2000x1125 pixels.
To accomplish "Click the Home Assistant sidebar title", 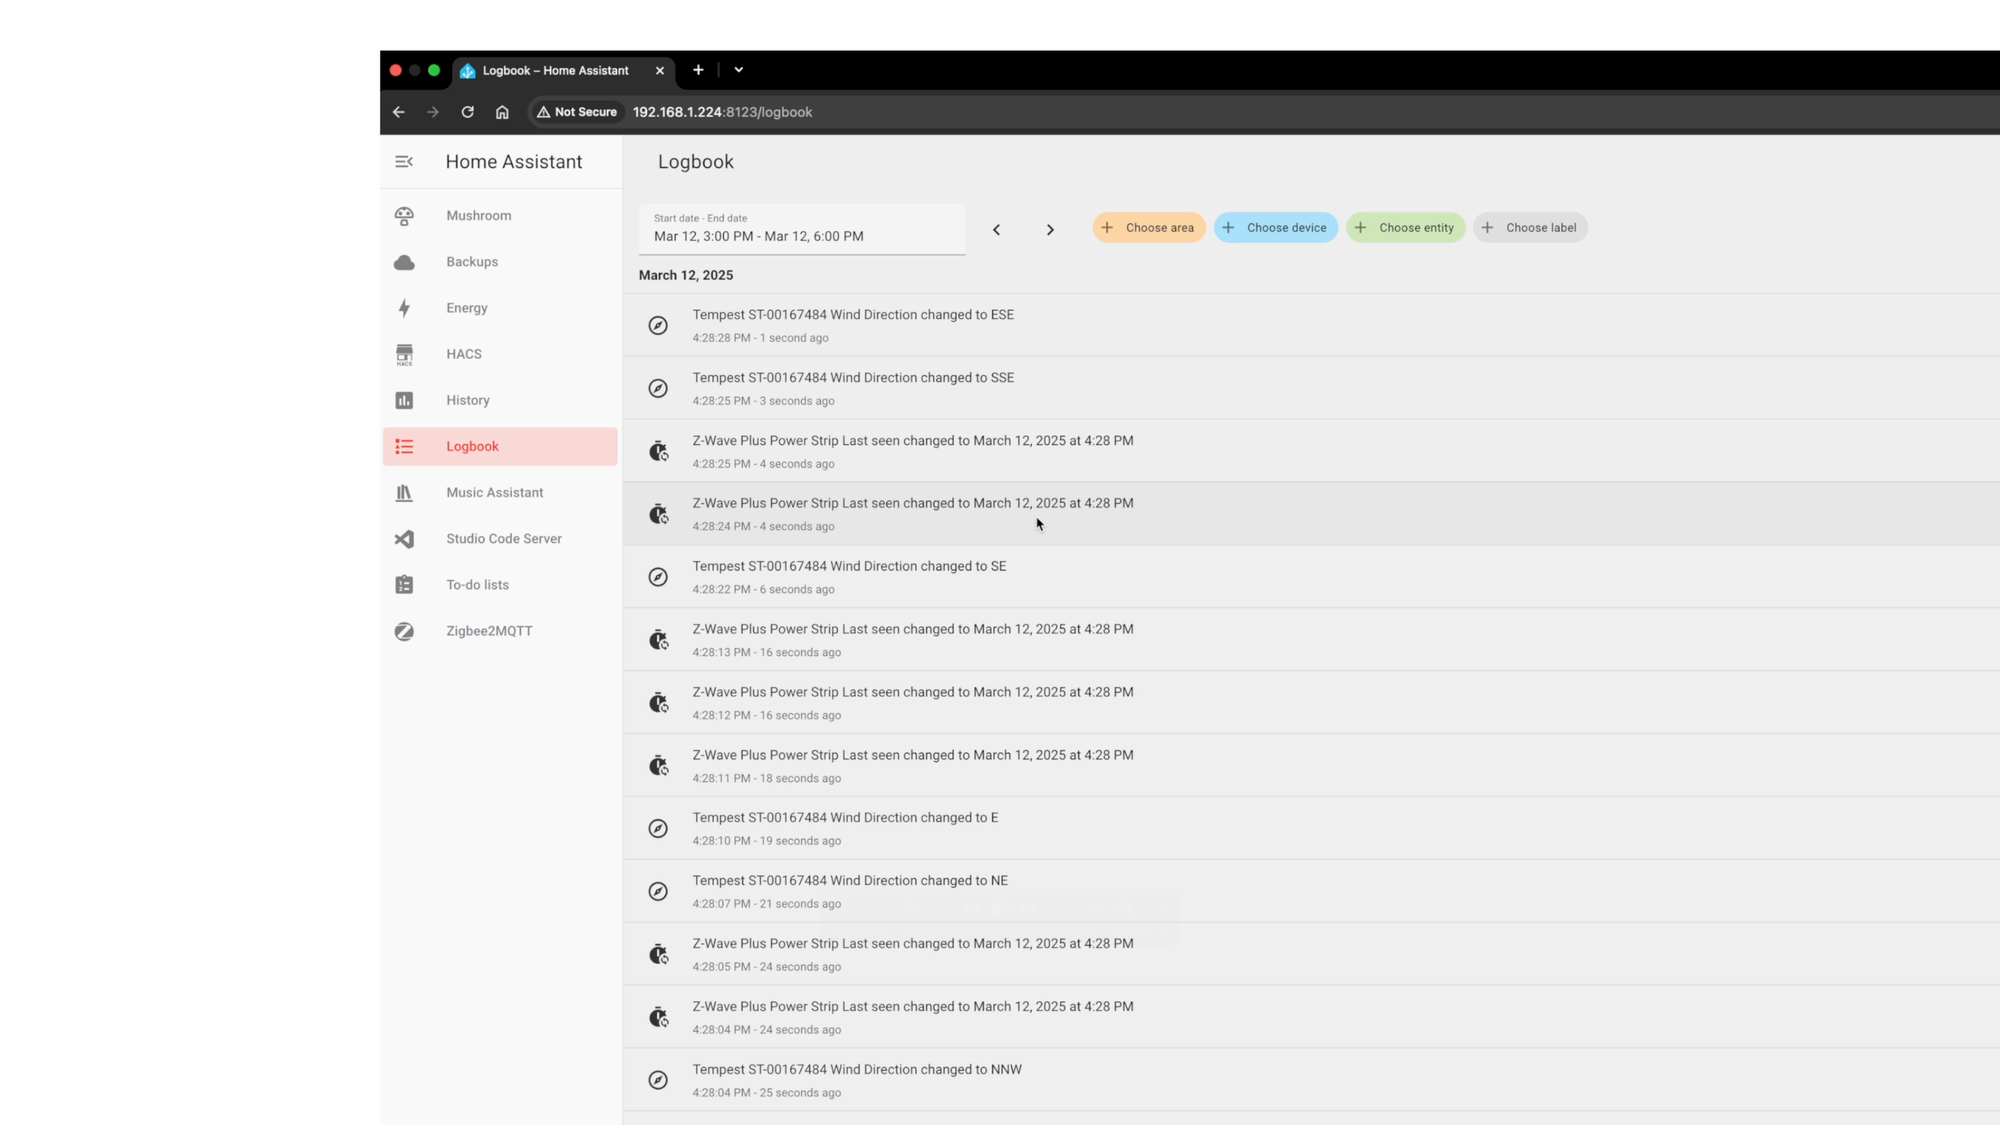I will (x=514, y=162).
